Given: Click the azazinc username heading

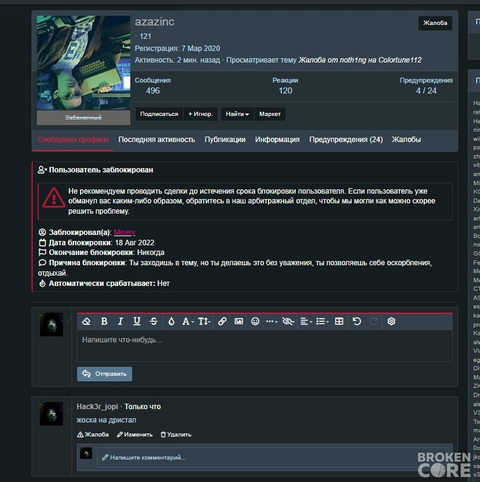Looking at the screenshot, I should click(x=154, y=22).
